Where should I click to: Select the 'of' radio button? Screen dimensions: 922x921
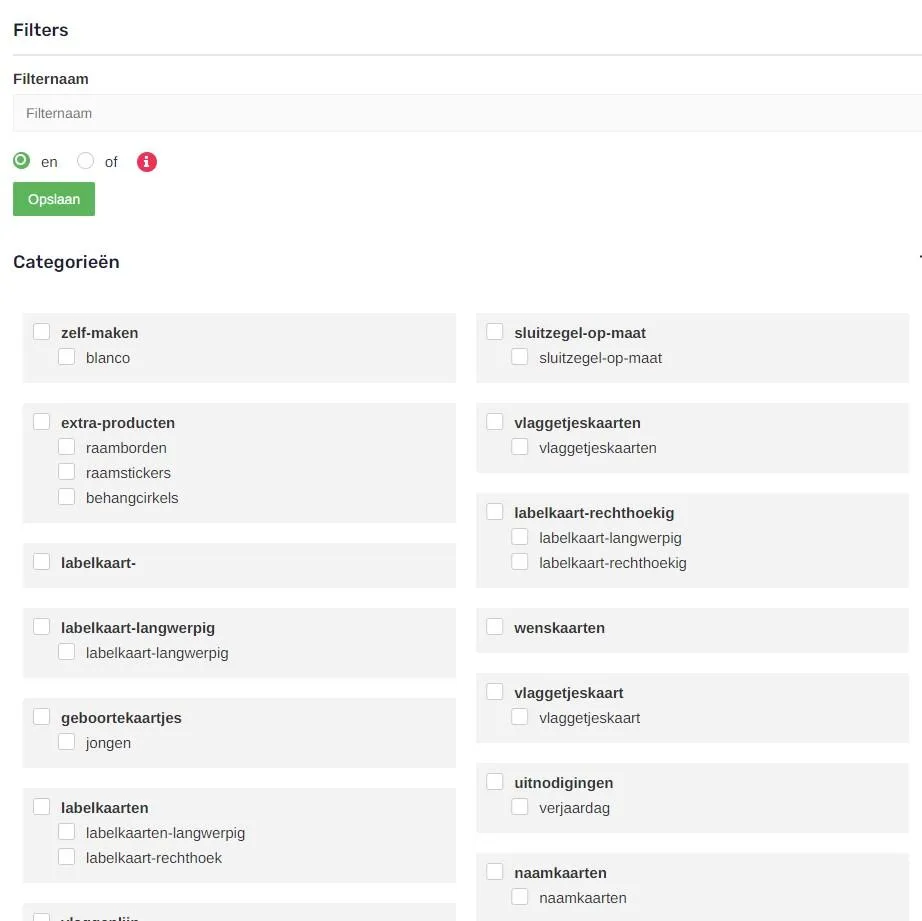coord(85,161)
